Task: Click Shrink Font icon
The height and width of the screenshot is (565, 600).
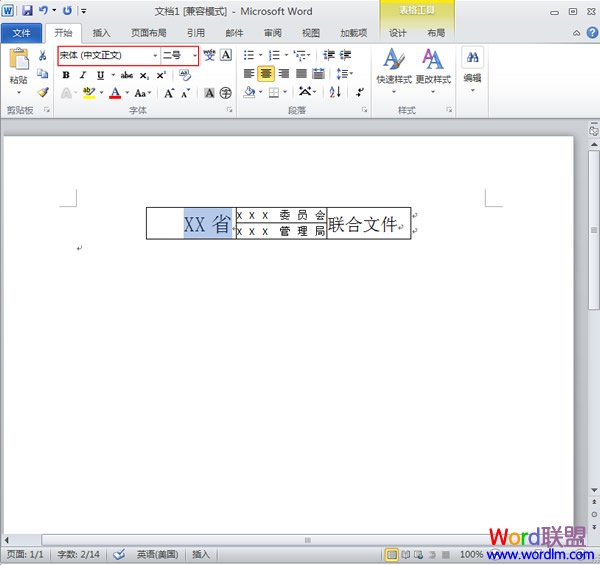Action: pos(186,93)
